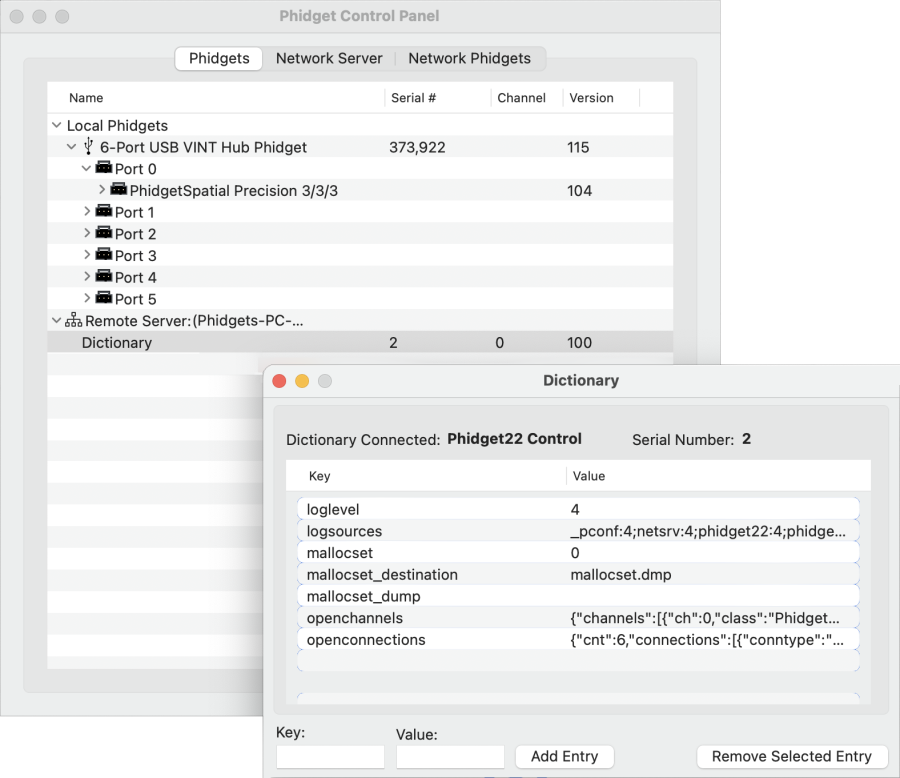Expand the PhidgetSpatial Precision 3/3/3 entry
Viewport: 900px width, 778px height.
click(101, 190)
